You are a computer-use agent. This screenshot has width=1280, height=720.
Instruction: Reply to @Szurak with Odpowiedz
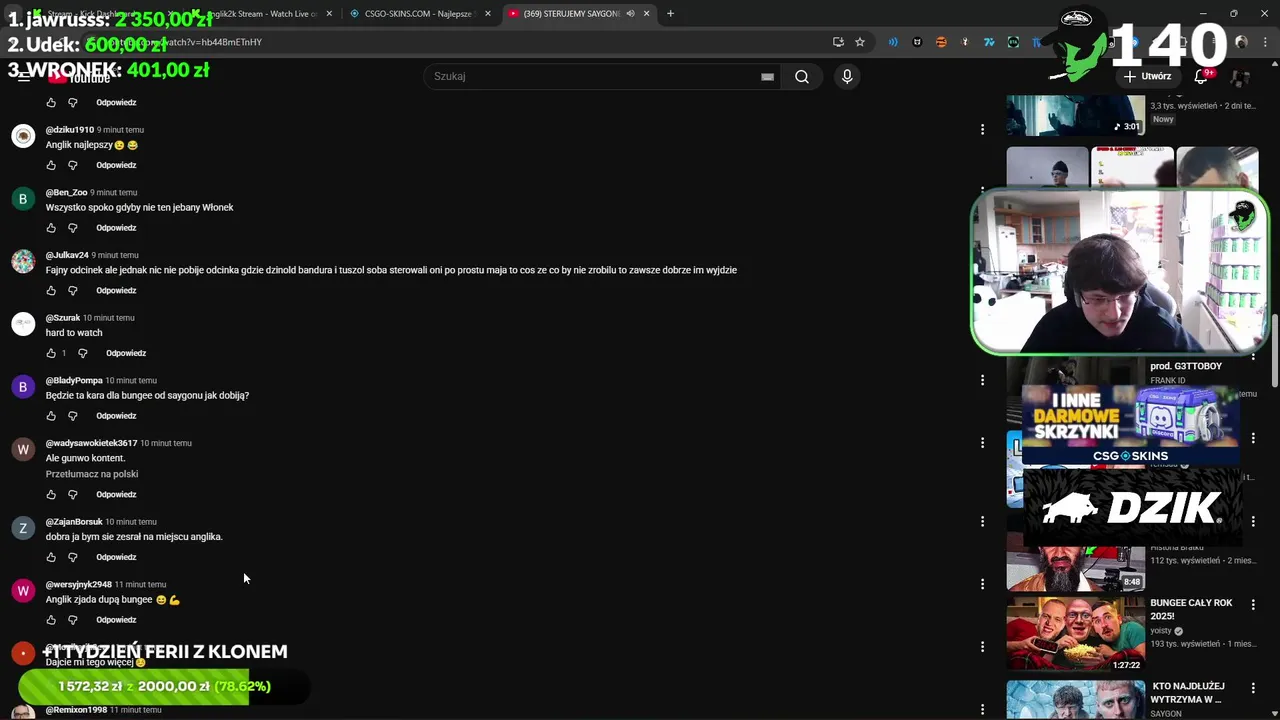[x=126, y=353]
